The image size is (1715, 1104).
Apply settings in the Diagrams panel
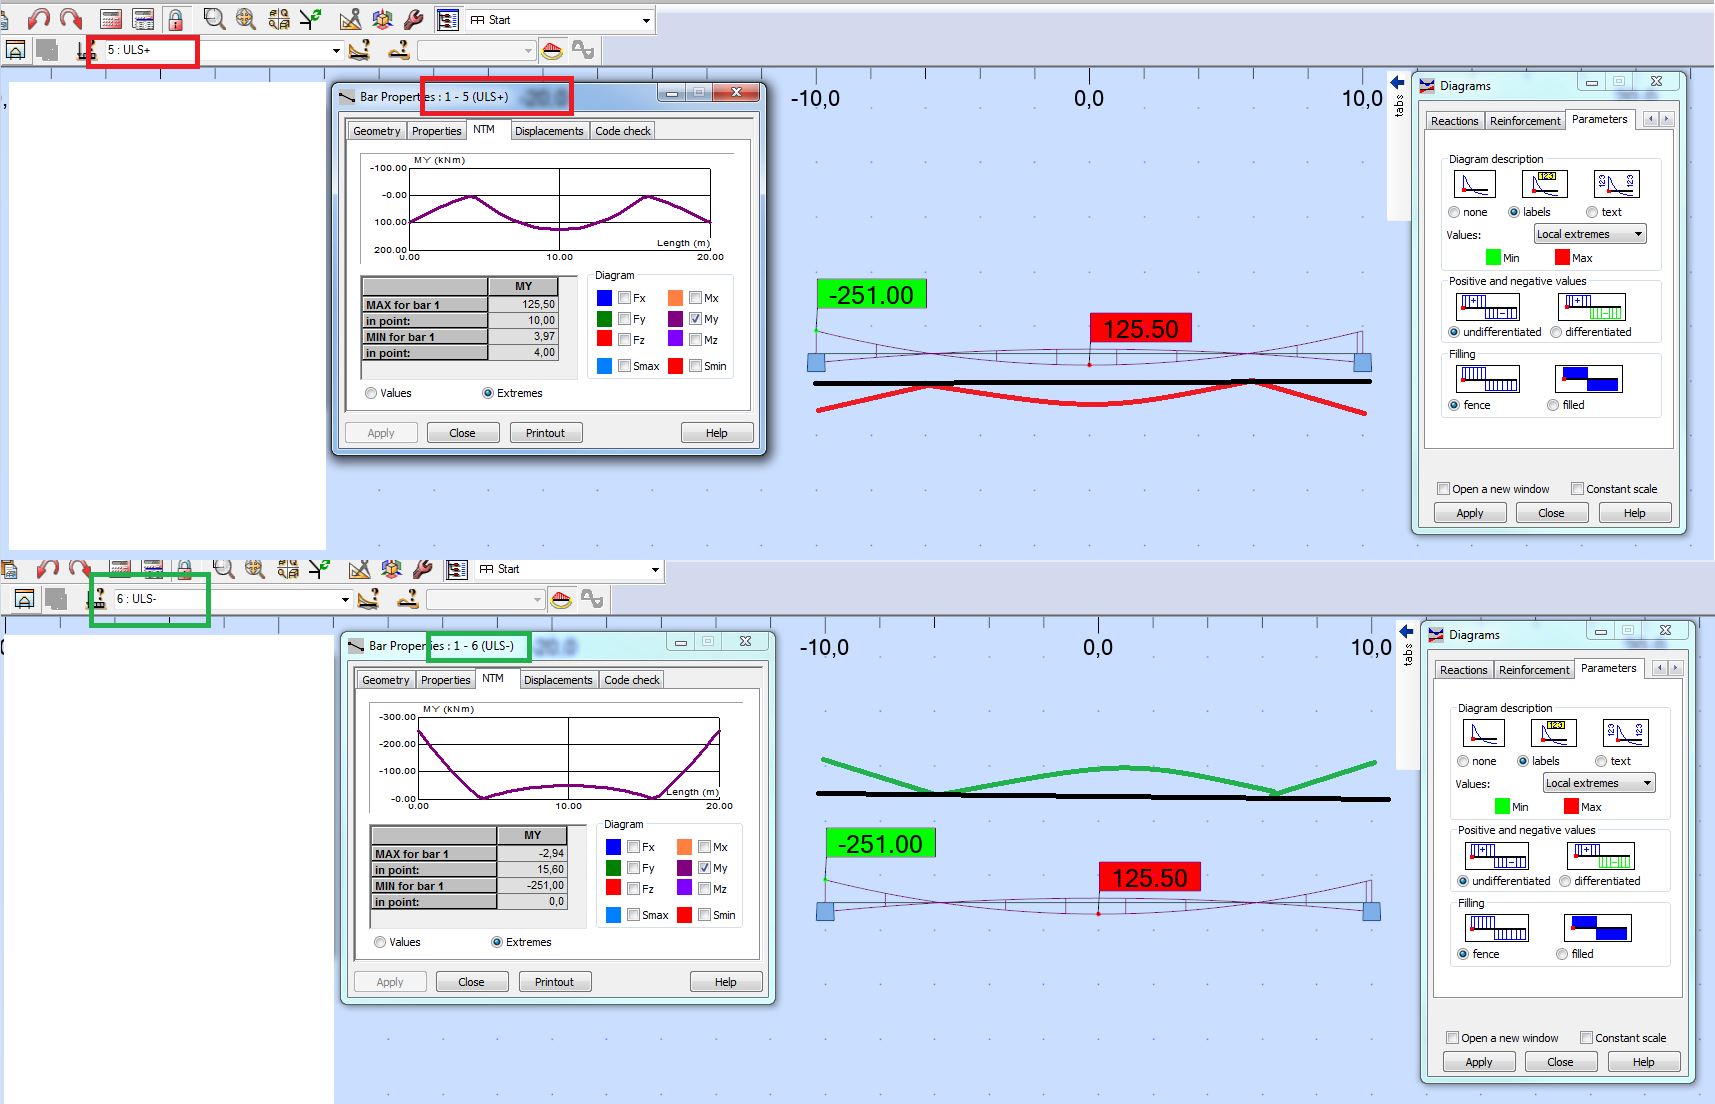click(1469, 512)
